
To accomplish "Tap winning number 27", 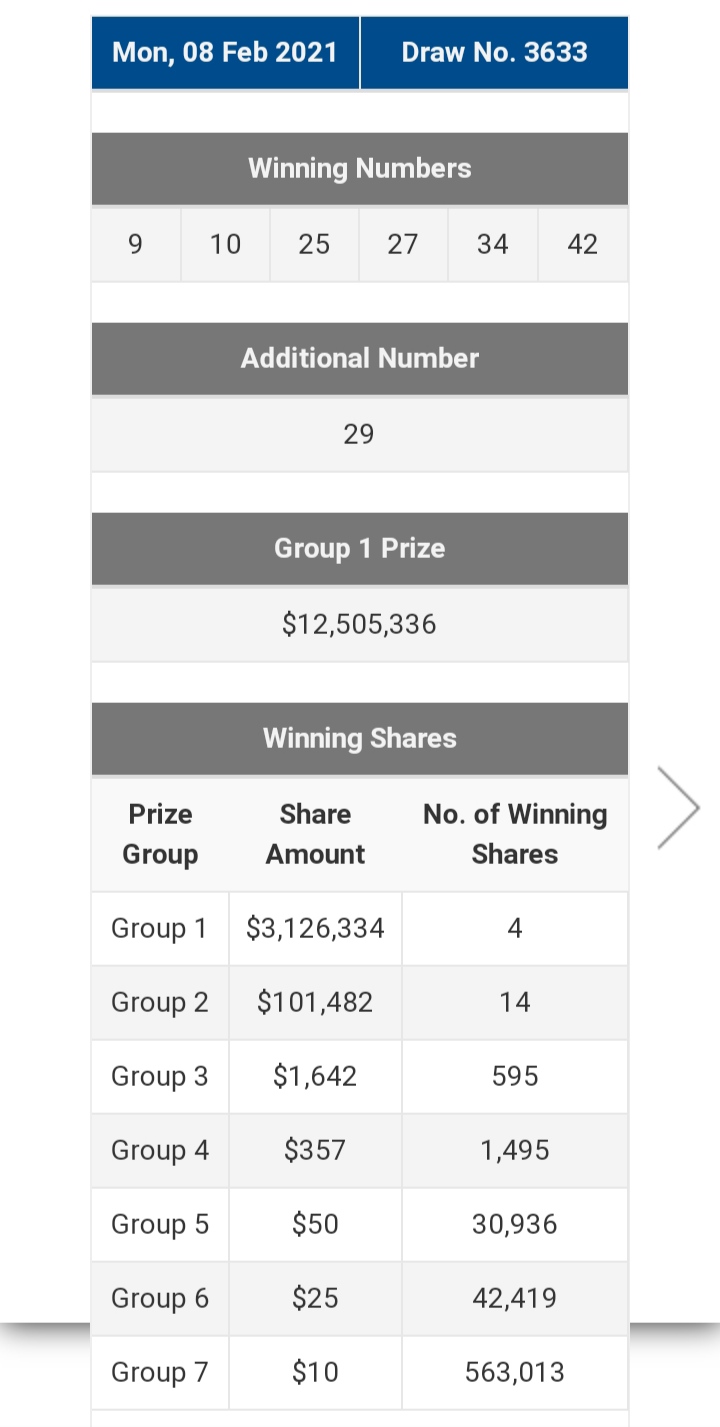I will pyautogui.click(x=403, y=244).
